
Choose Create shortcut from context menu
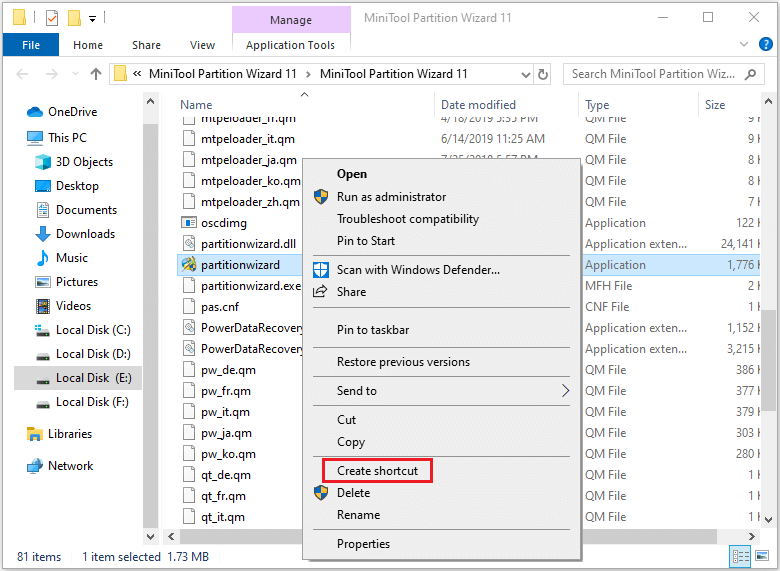click(x=378, y=471)
